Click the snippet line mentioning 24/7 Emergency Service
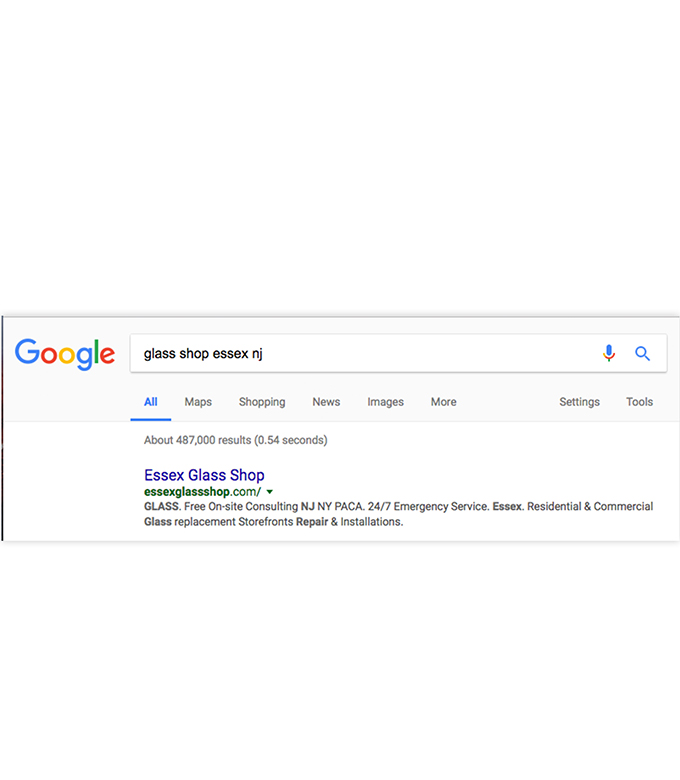 click(398, 506)
